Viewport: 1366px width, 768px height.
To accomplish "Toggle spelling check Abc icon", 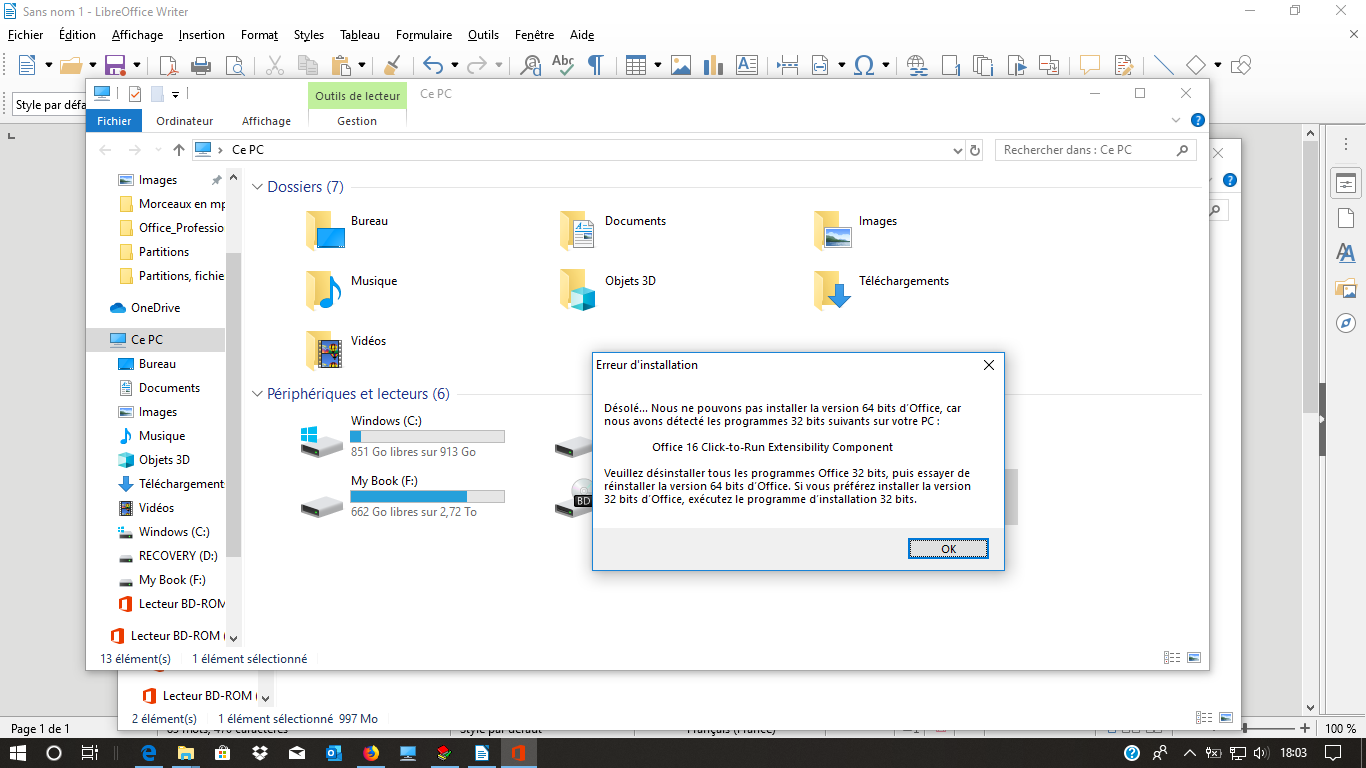I will 563,65.
